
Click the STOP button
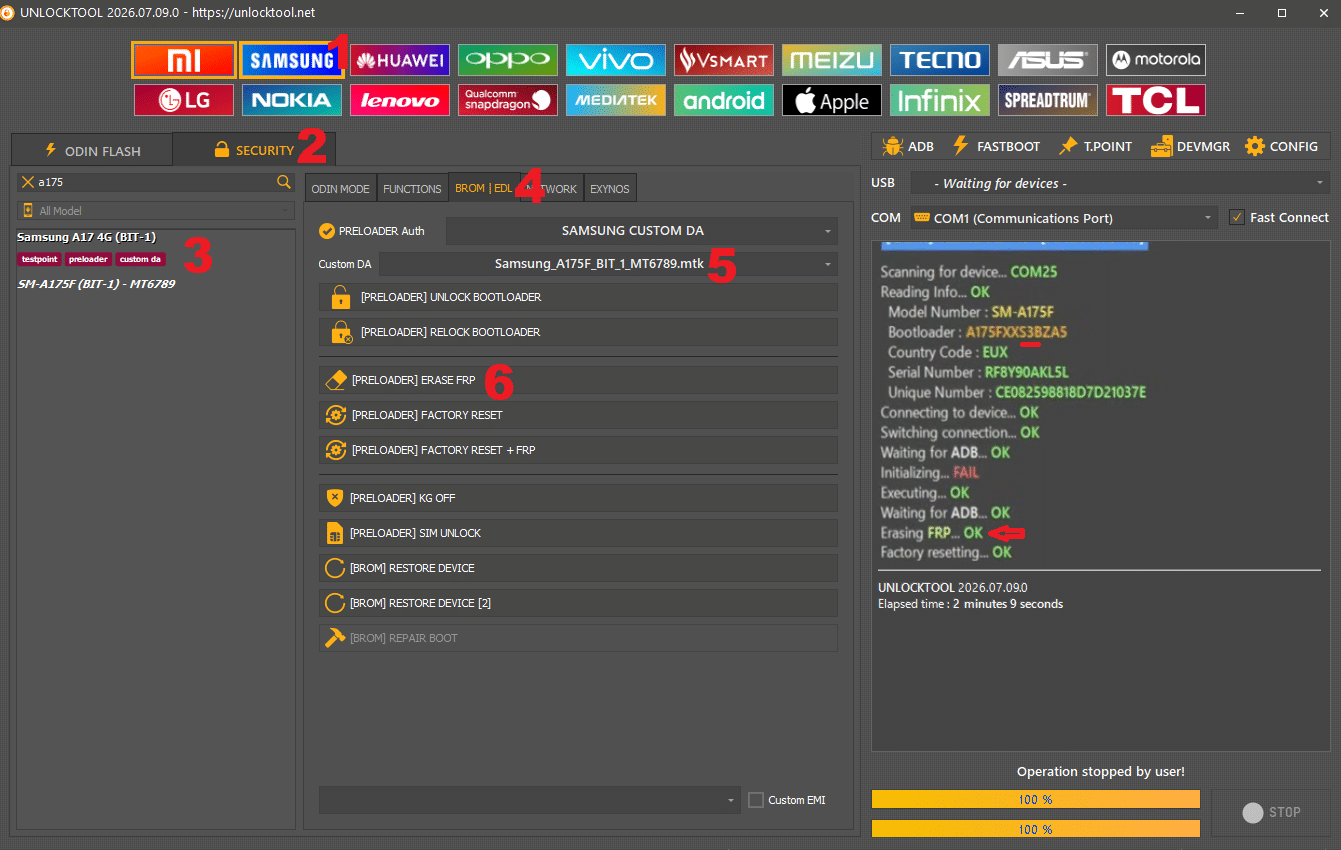click(x=1271, y=813)
